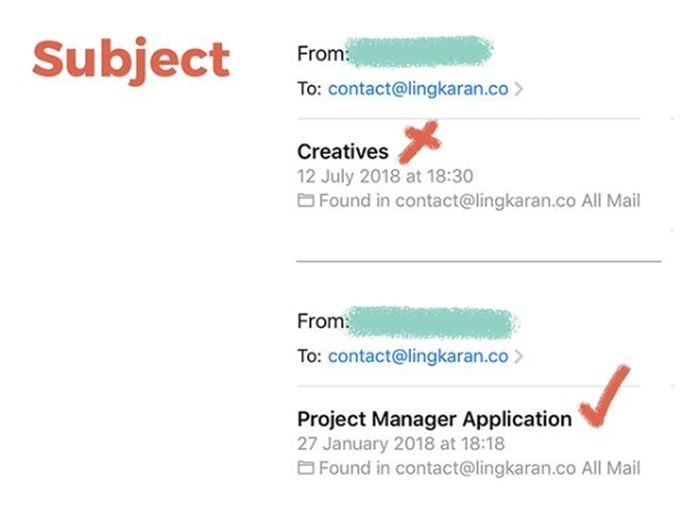The image size is (700, 518).
Task: Select the blurred sender name in second email
Action: [x=432, y=322]
